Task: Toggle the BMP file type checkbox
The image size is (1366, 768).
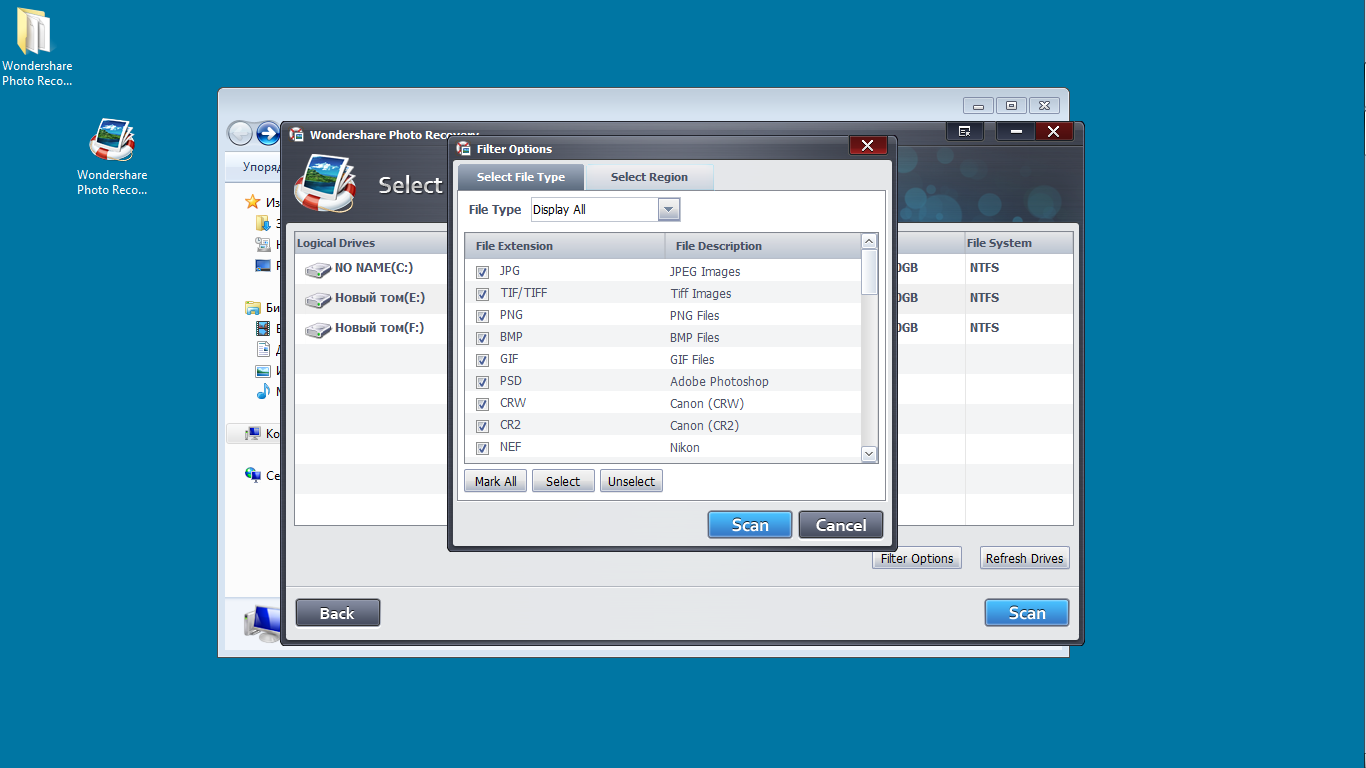Action: (482, 338)
